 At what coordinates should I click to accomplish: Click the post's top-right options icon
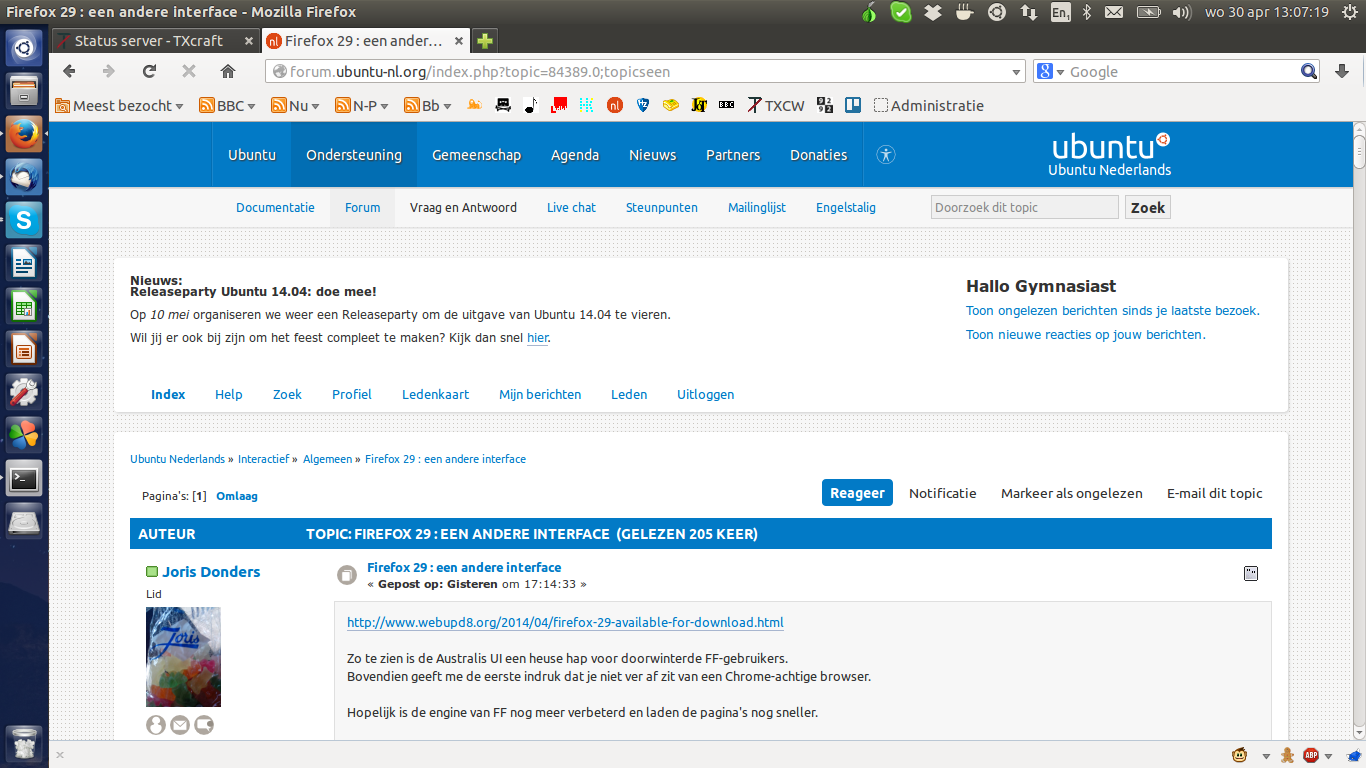(1250, 573)
